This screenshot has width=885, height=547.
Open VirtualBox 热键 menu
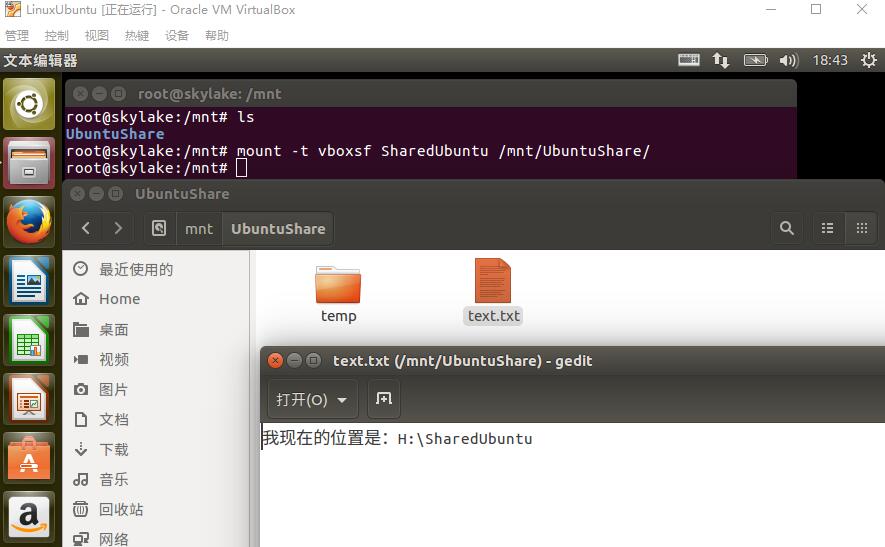(x=137, y=36)
